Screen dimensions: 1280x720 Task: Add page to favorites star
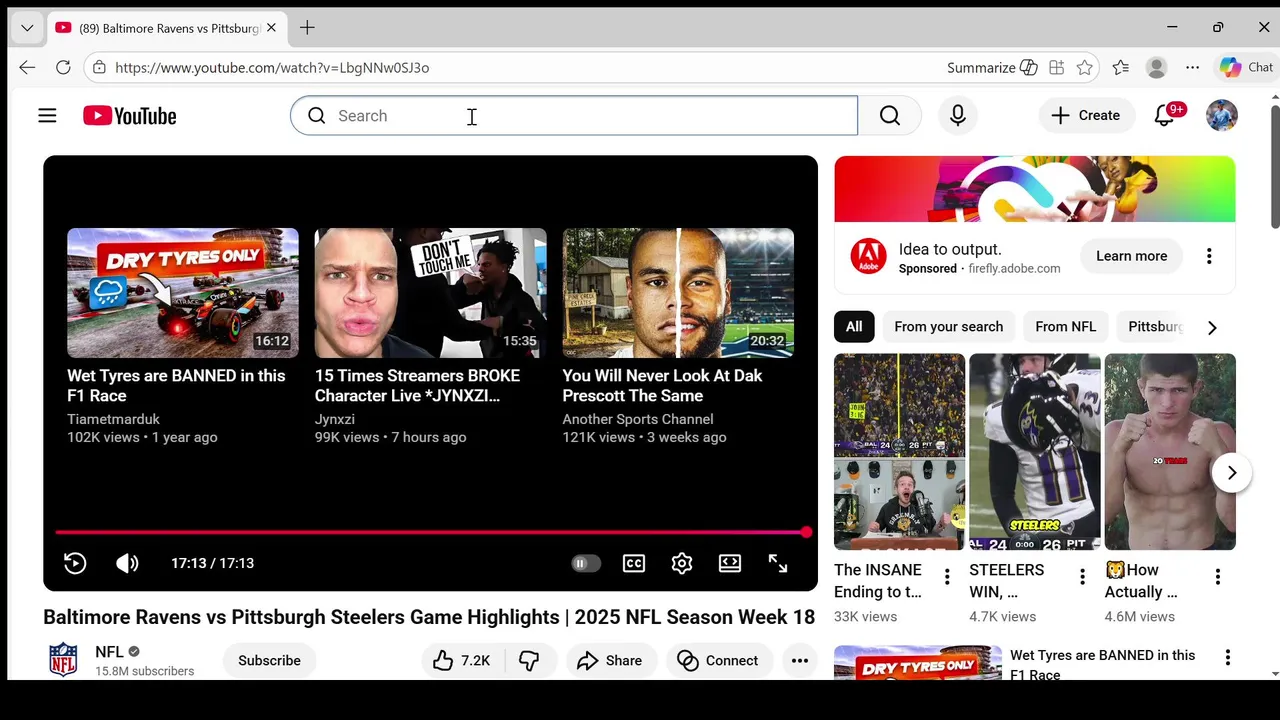(1085, 68)
